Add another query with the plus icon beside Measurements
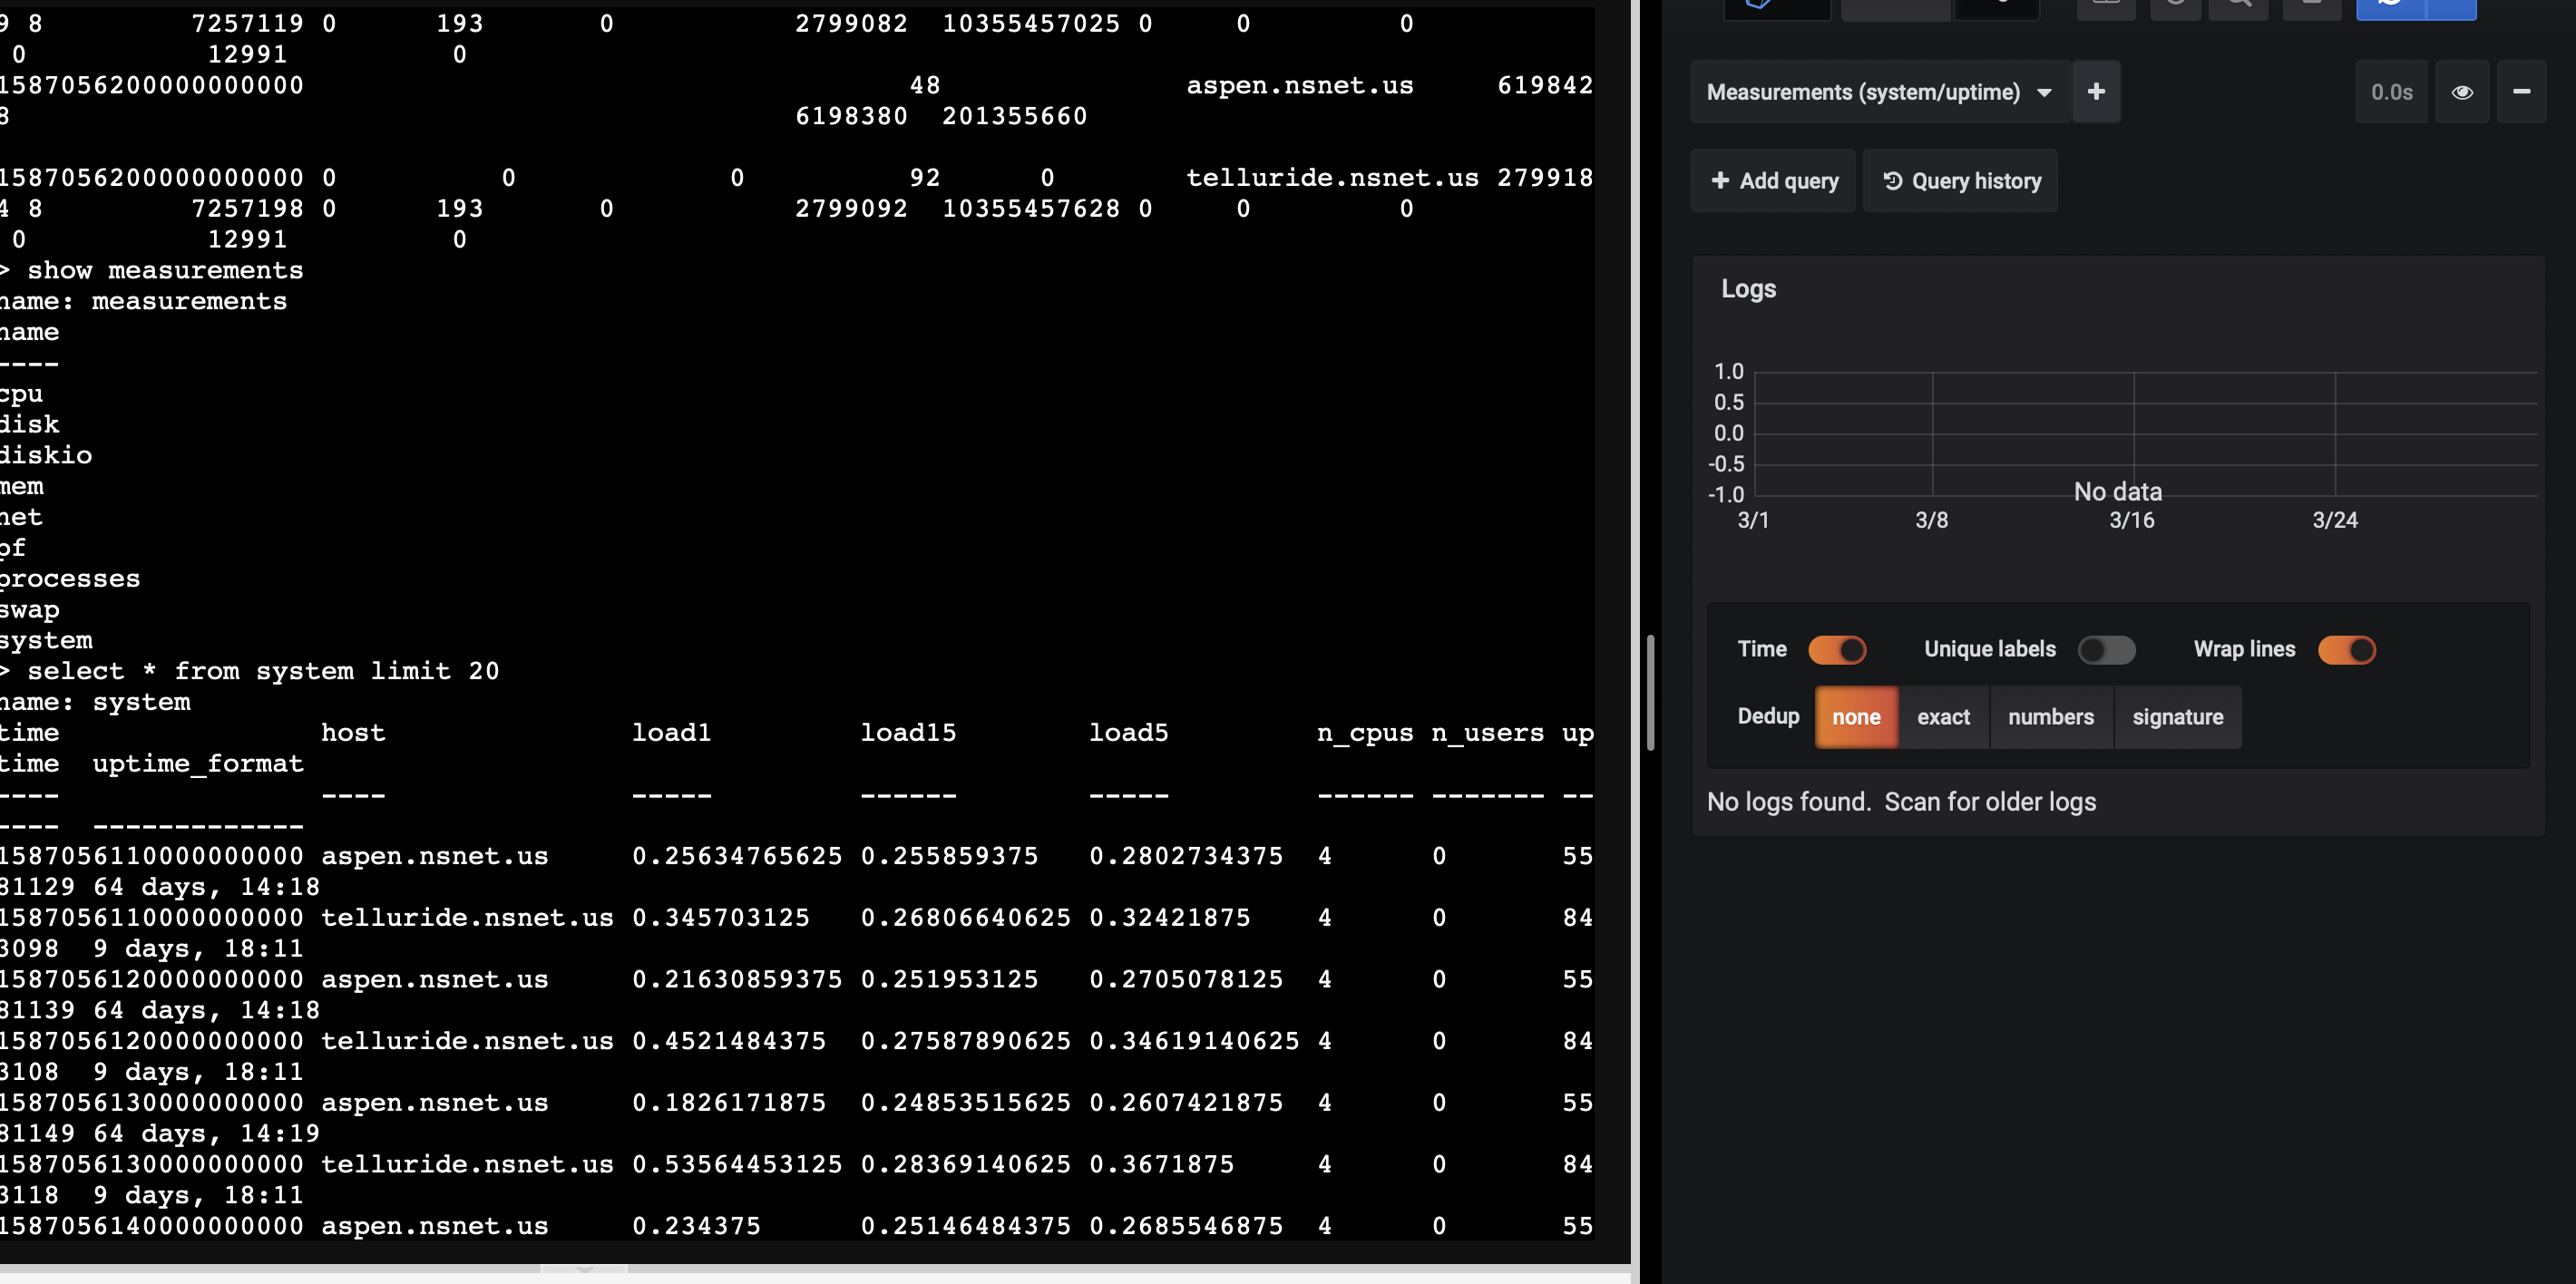This screenshot has width=2576, height=1284. (x=2096, y=92)
